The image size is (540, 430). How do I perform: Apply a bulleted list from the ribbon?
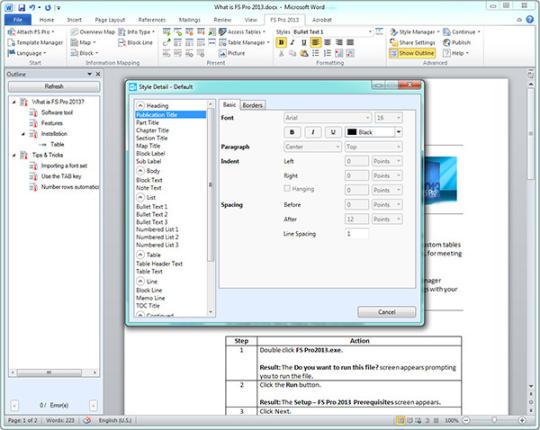[x=315, y=53]
